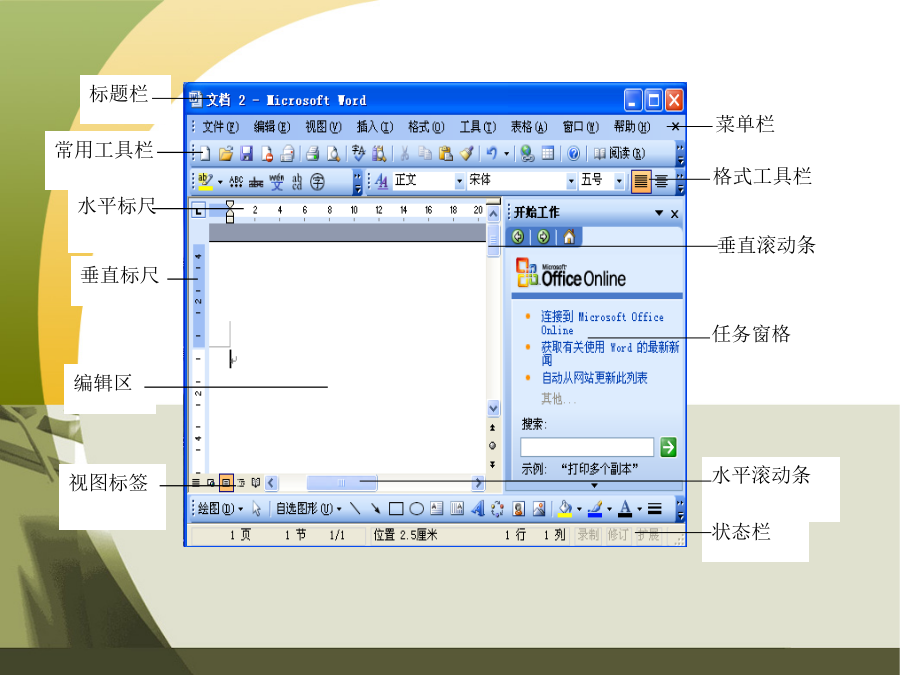Click 自动从网站更新此列表 link
Screen dimensions: 900x675
coord(594,378)
